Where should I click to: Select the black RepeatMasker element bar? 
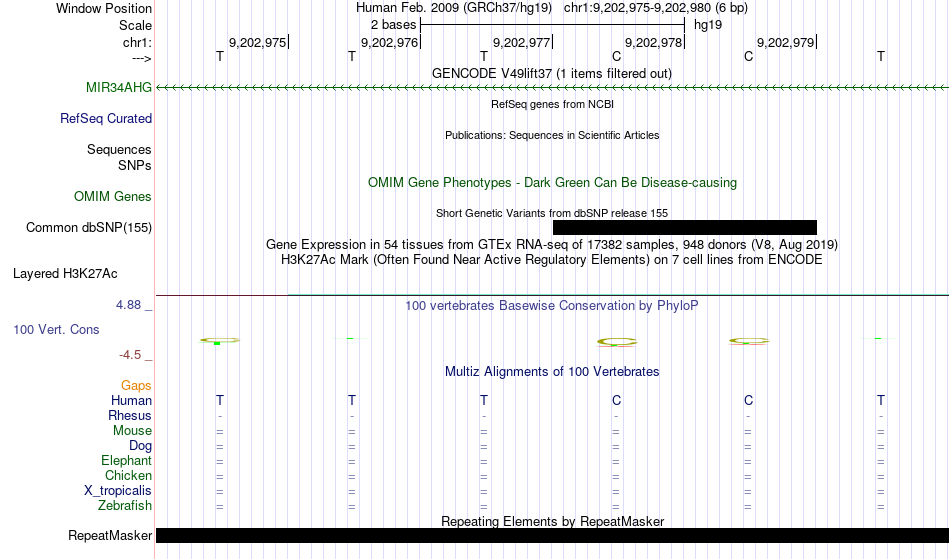click(552, 535)
